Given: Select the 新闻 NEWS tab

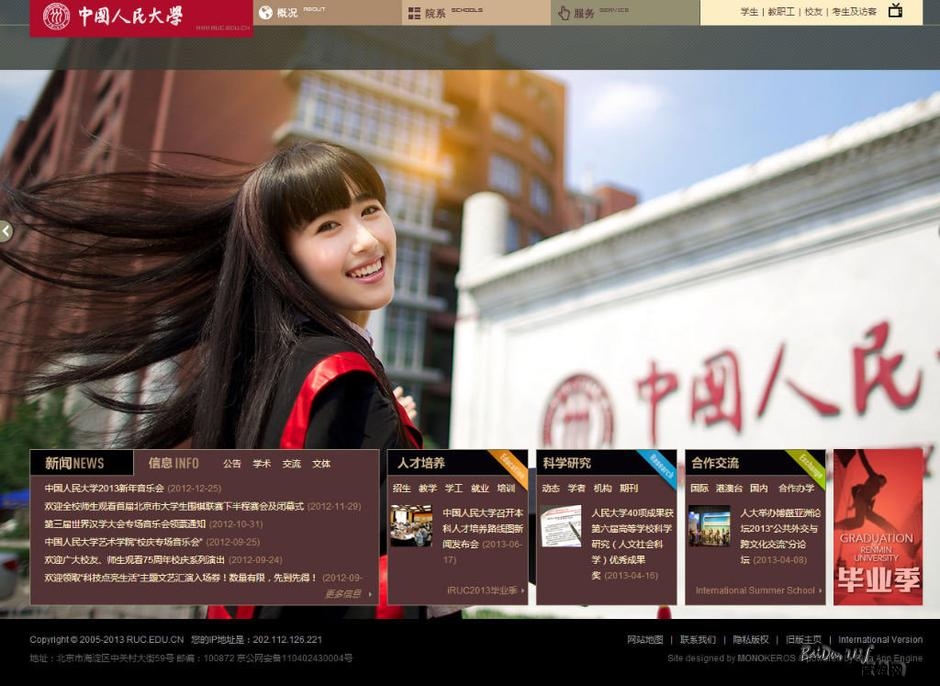Looking at the screenshot, I should pos(75,463).
